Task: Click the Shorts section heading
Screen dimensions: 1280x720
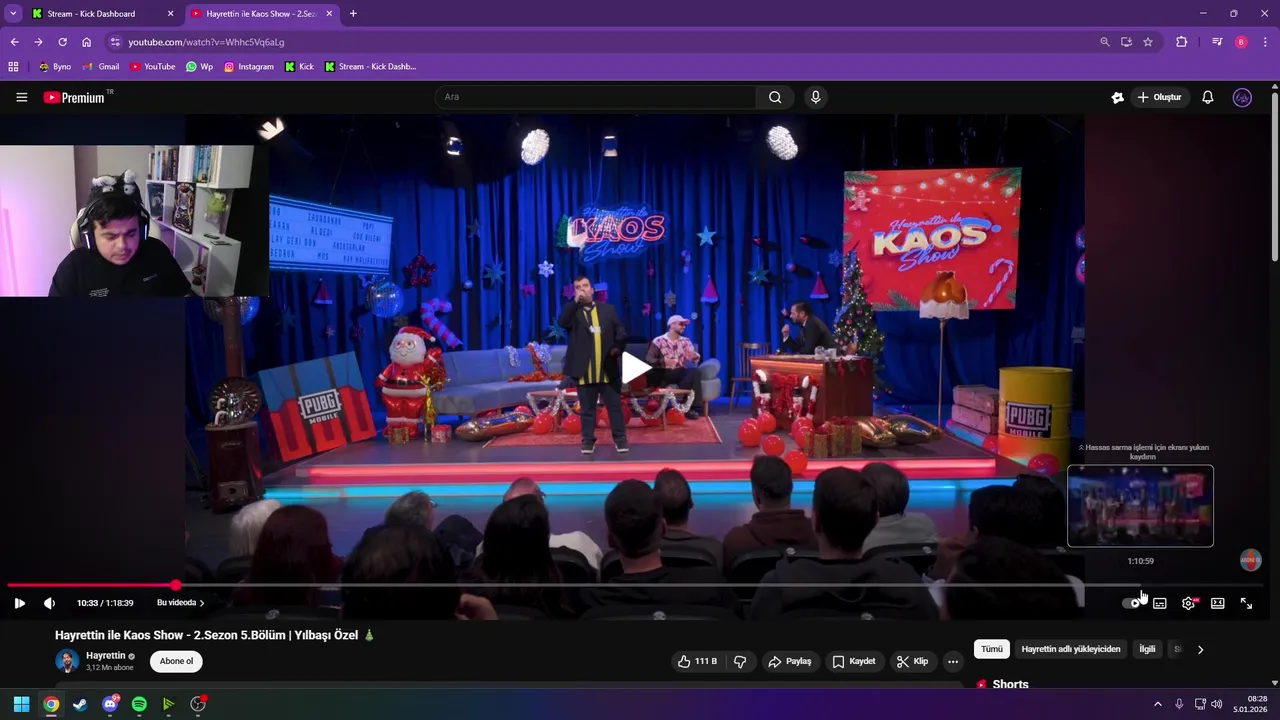Action: [1010, 685]
